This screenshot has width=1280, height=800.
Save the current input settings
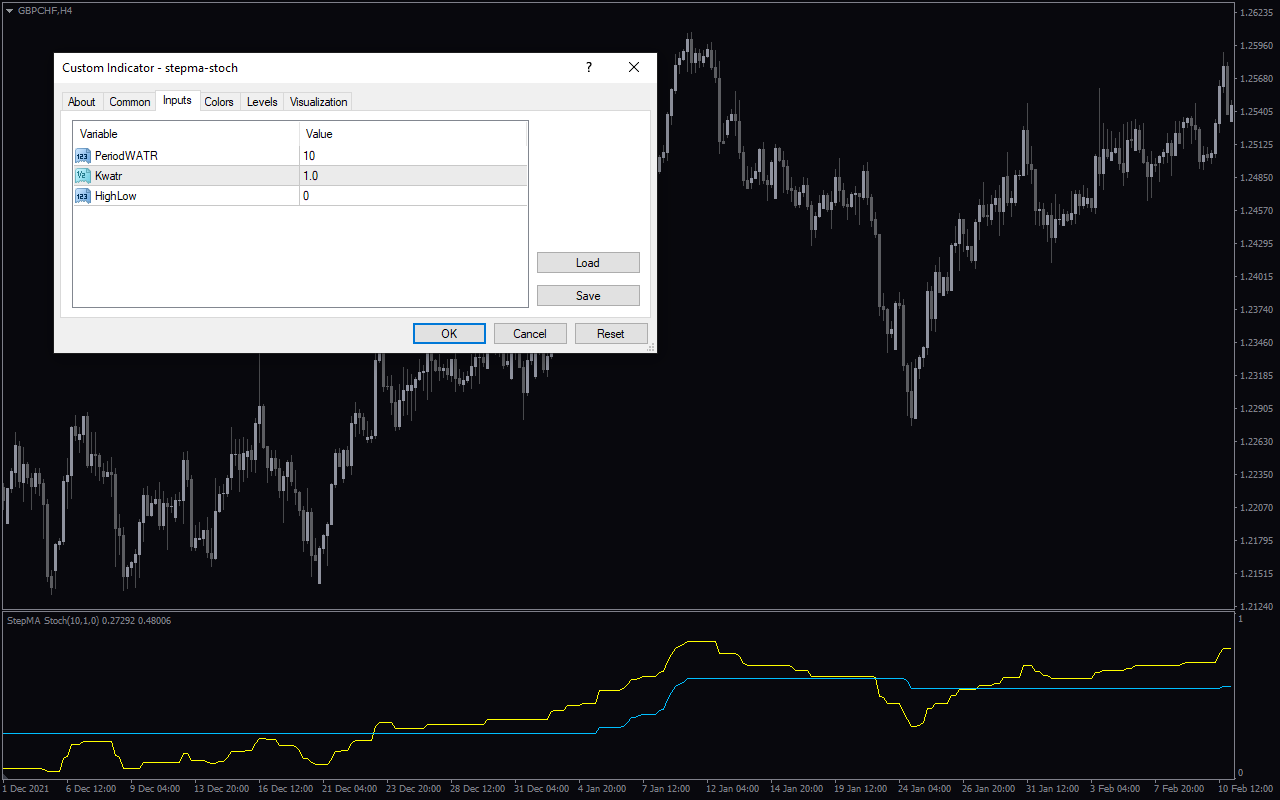[588, 296]
